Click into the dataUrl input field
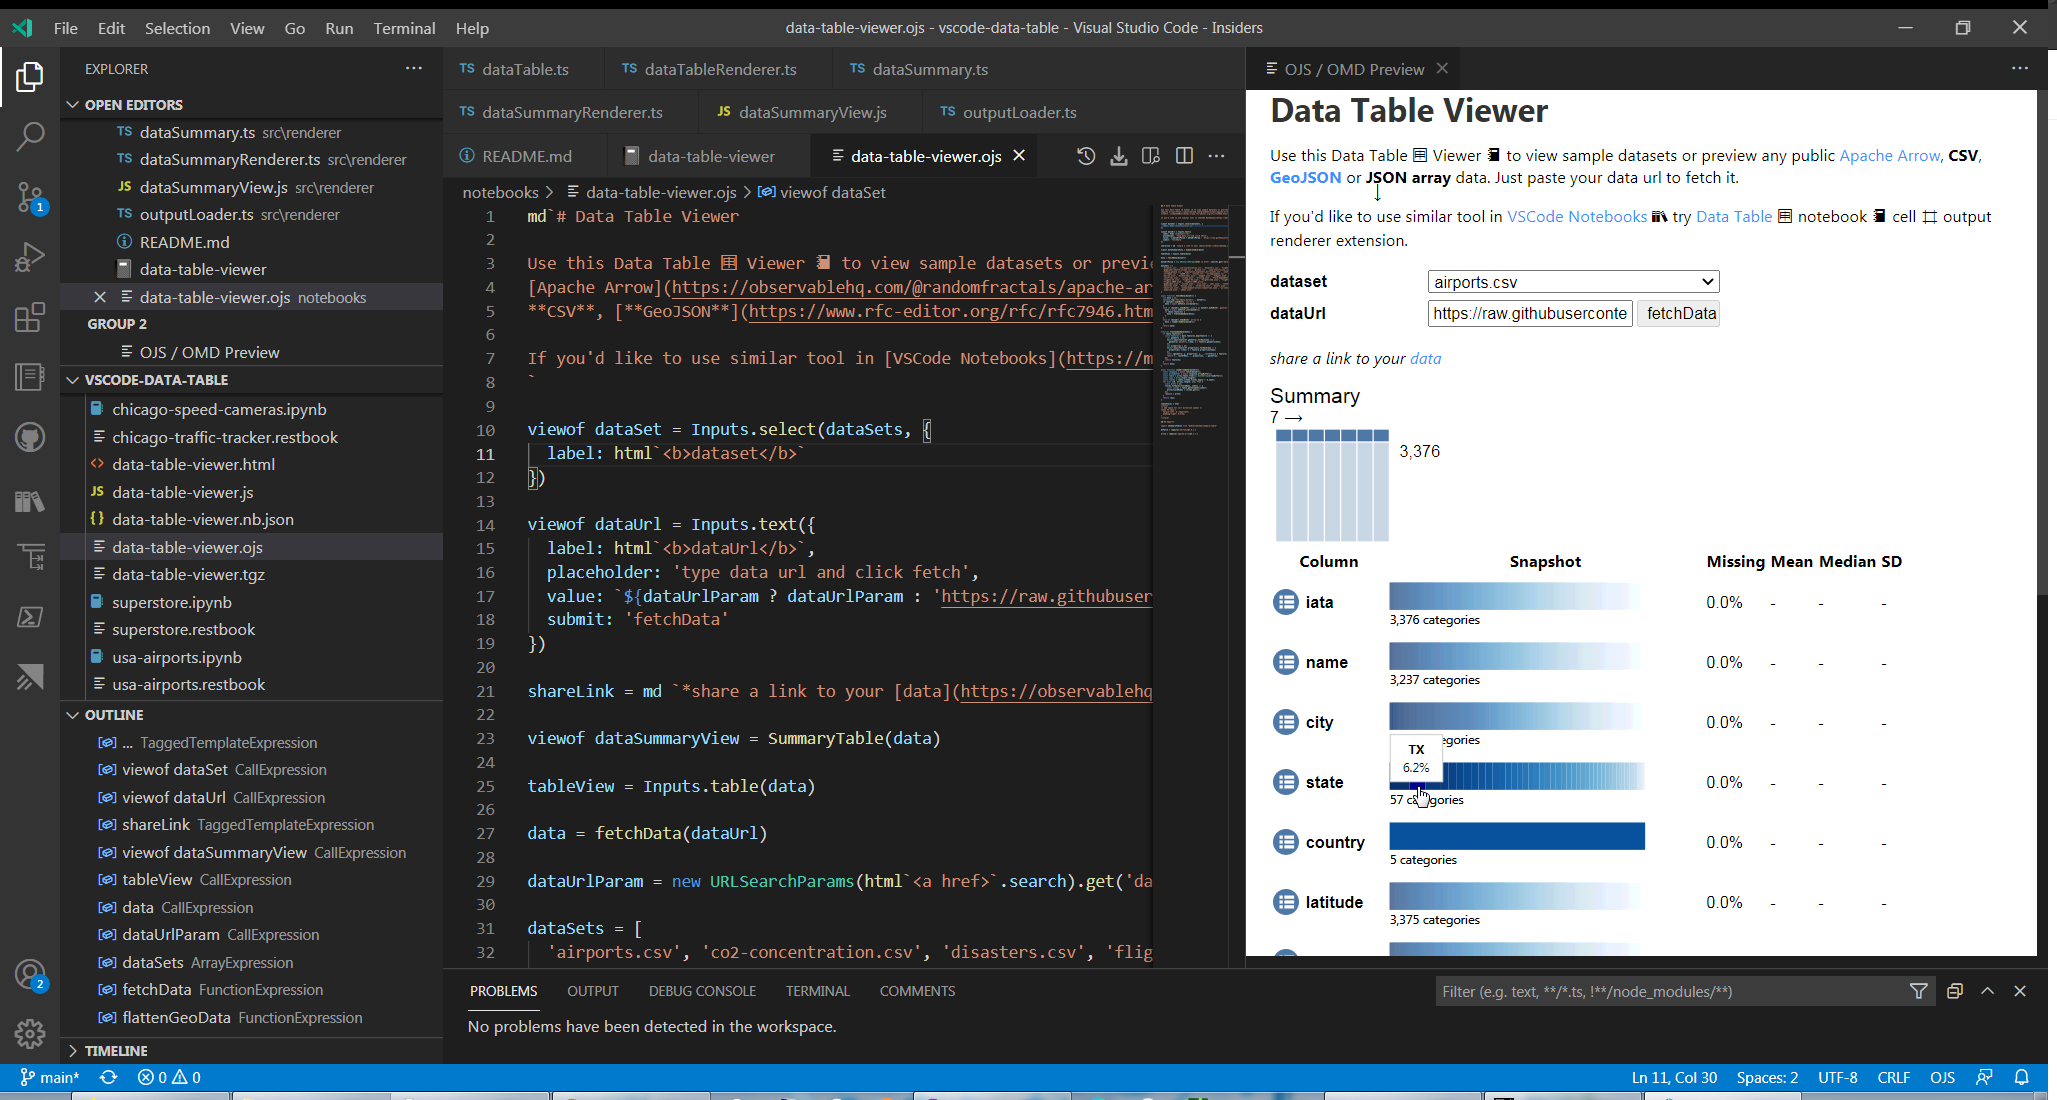This screenshot has width=2057, height=1100. point(1529,313)
